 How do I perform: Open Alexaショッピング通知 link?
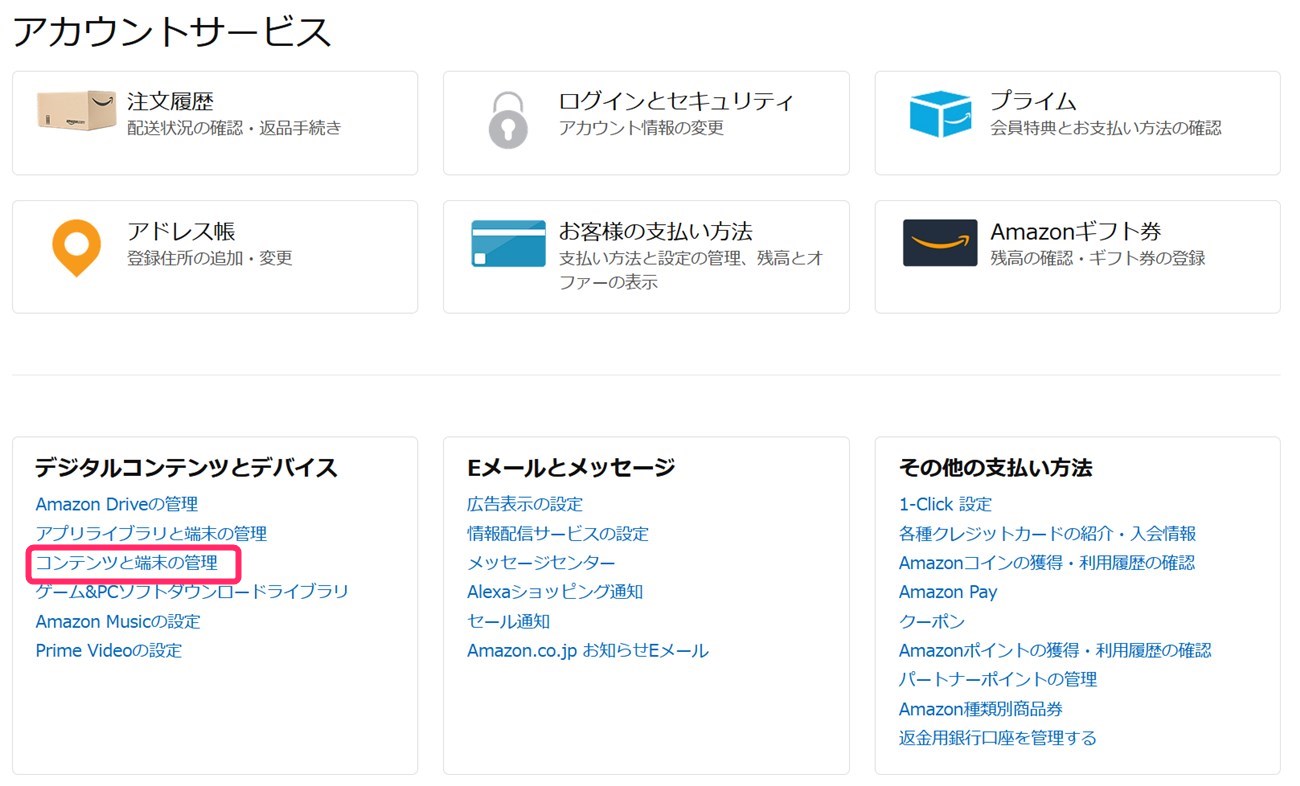pos(555,592)
